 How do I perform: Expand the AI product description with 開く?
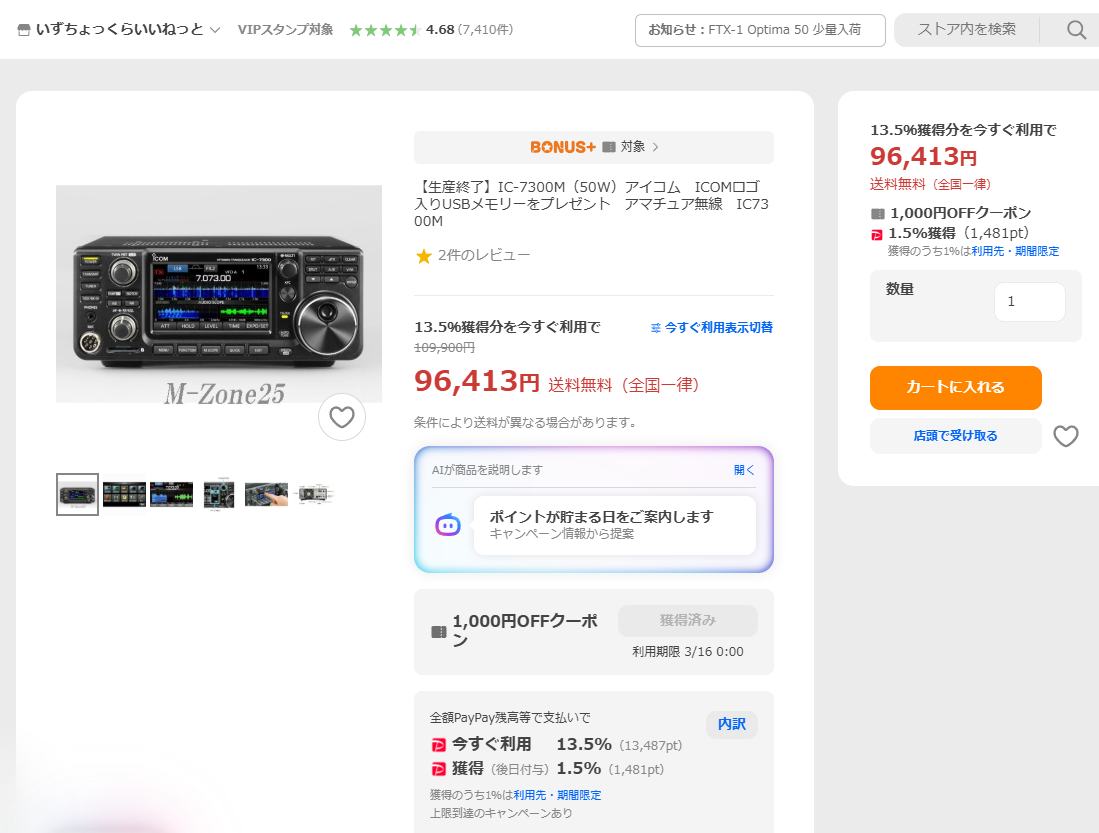pyautogui.click(x=744, y=469)
